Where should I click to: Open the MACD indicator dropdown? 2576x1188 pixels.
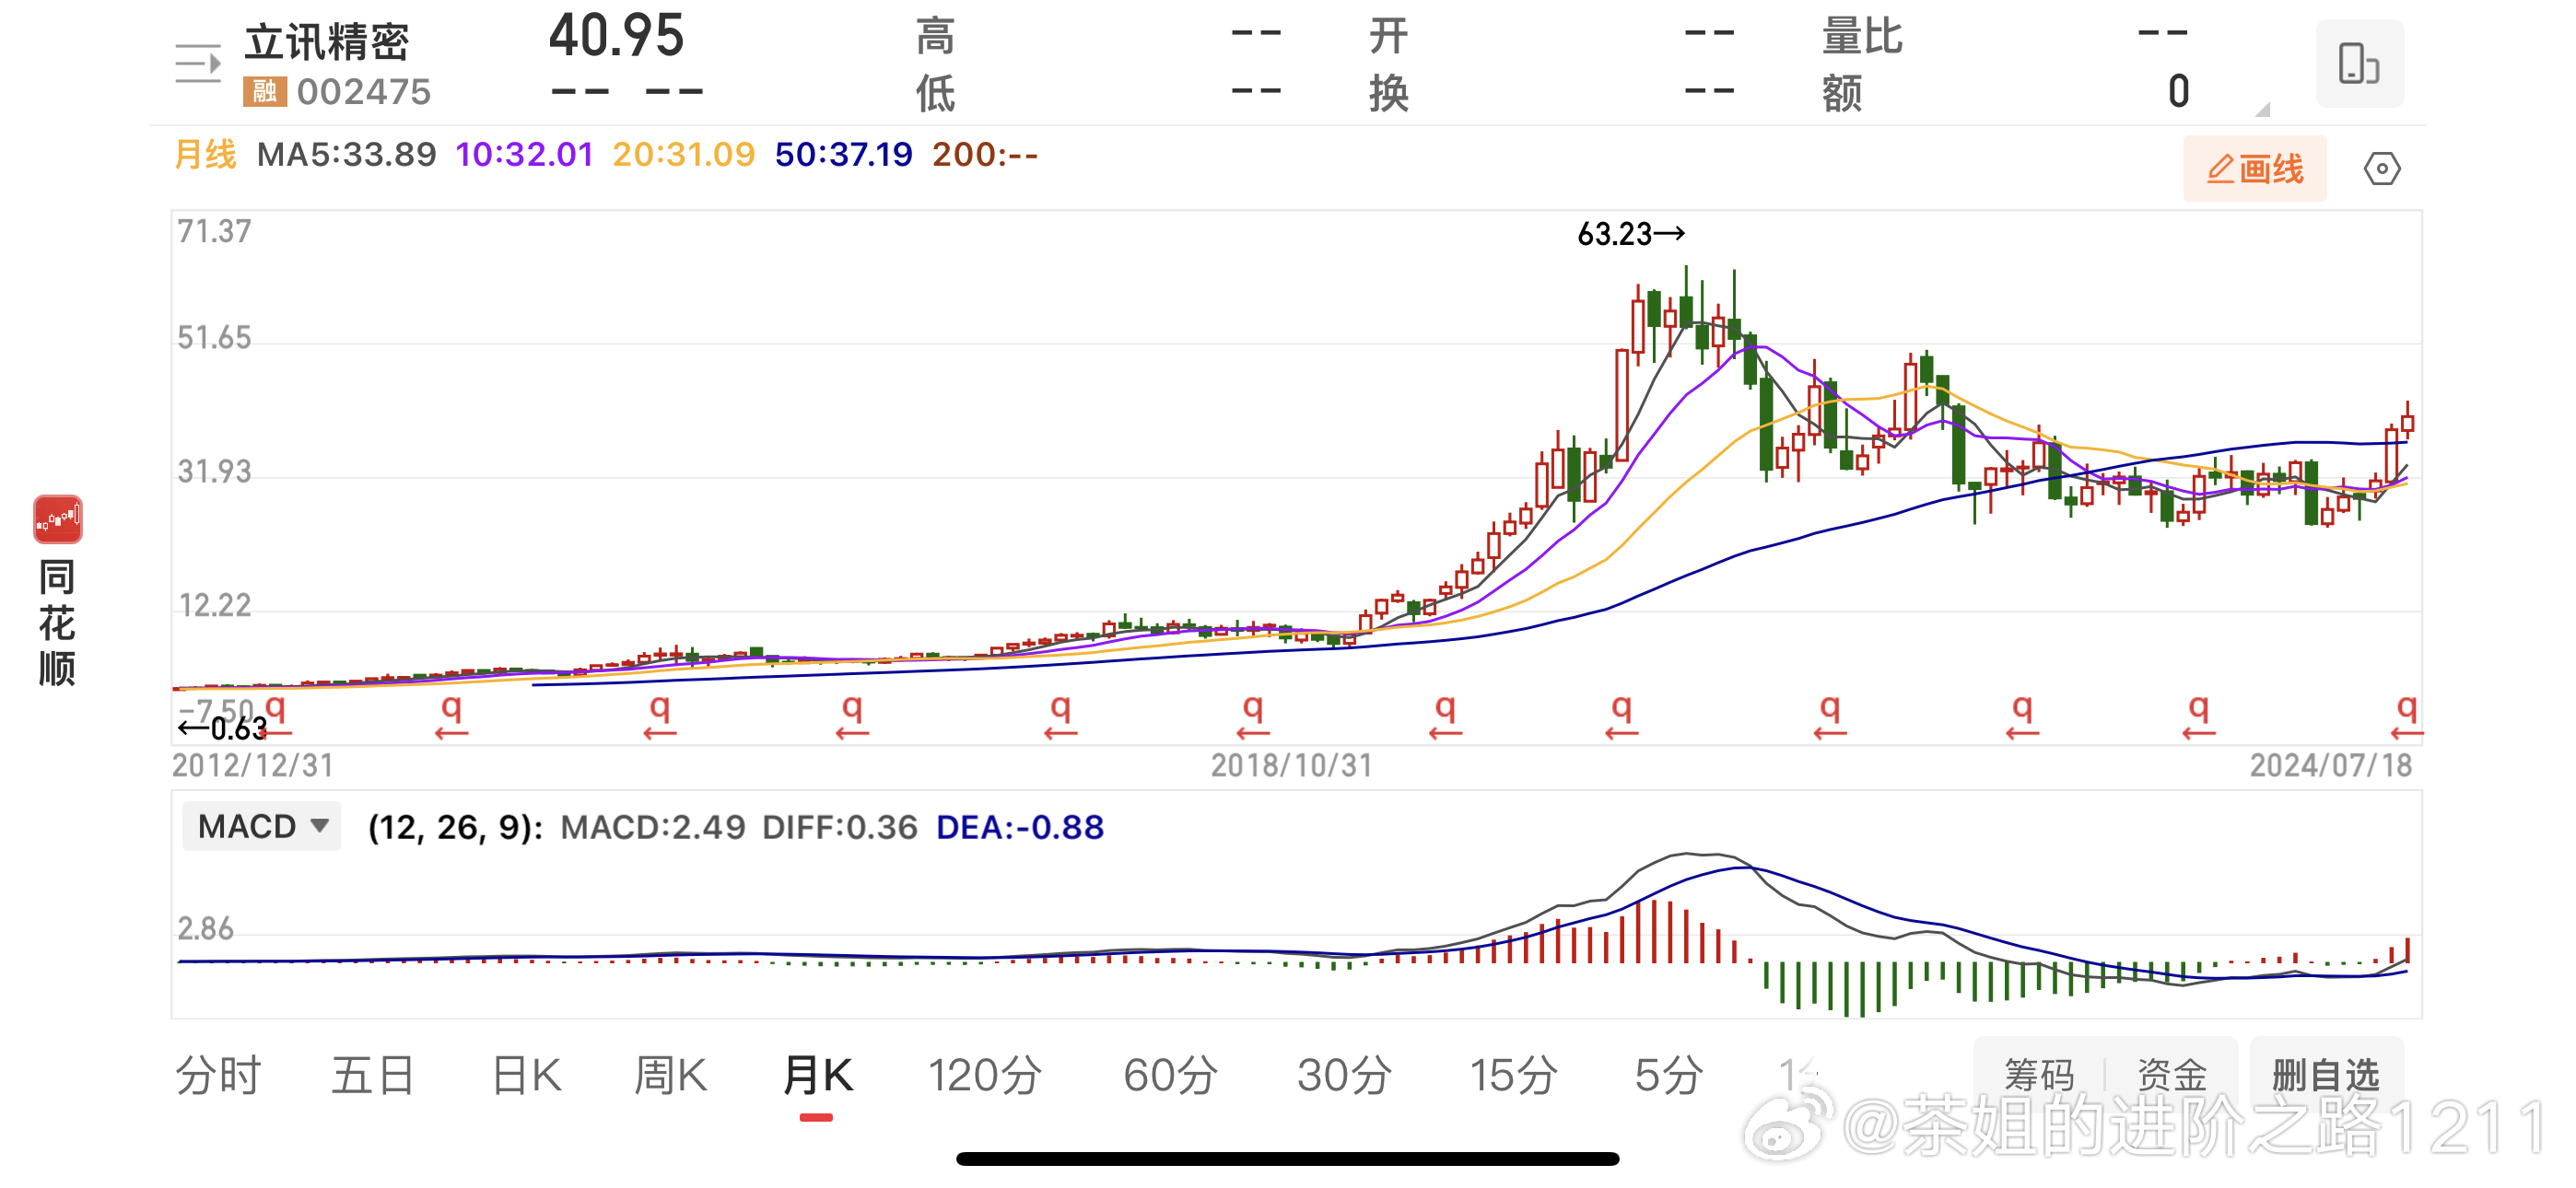(262, 826)
